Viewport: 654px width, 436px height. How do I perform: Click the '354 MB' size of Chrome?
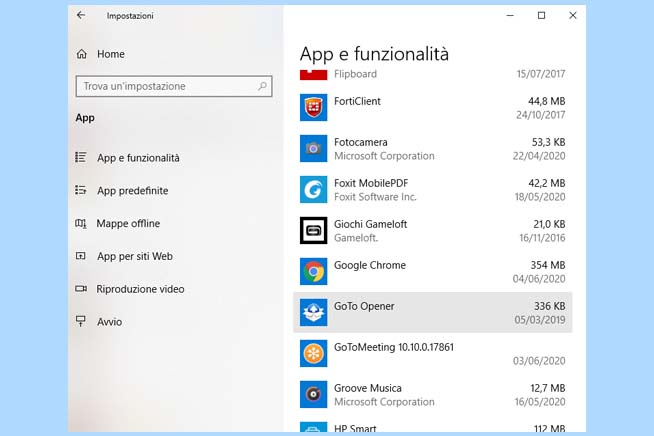click(x=548, y=265)
